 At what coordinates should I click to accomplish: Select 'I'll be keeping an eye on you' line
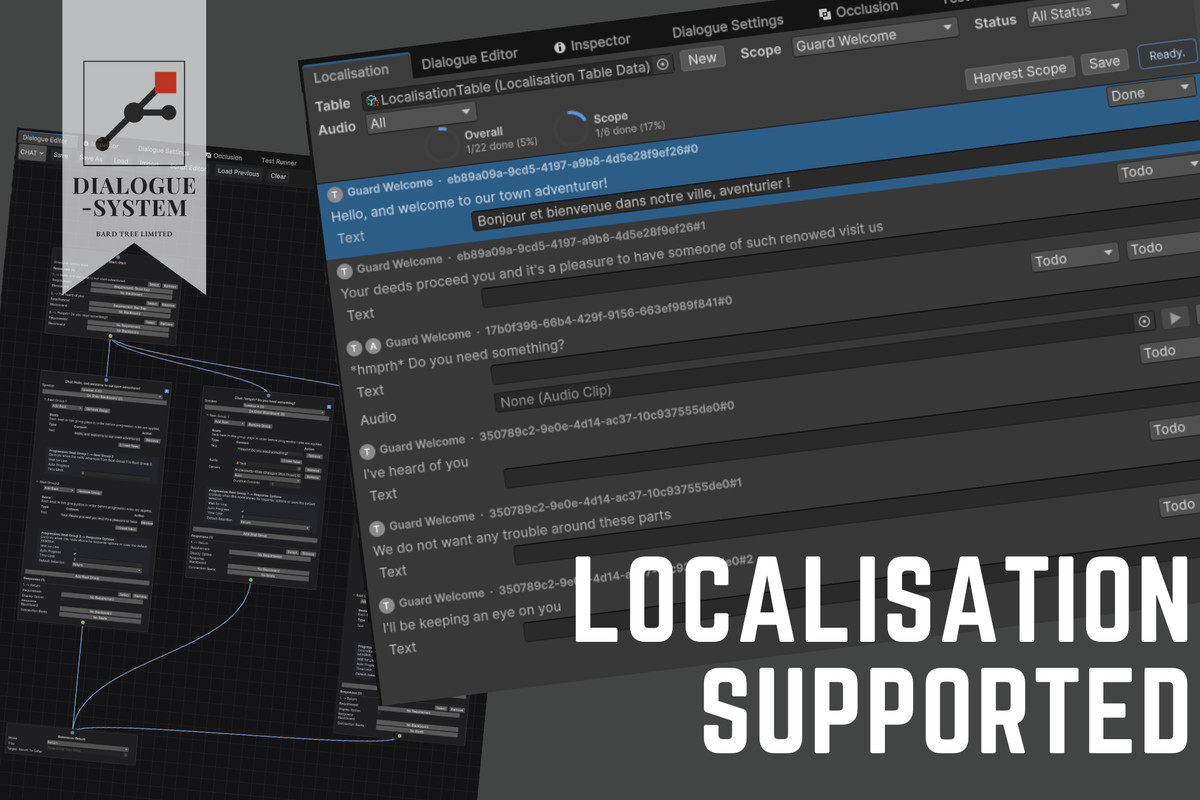(x=472, y=619)
